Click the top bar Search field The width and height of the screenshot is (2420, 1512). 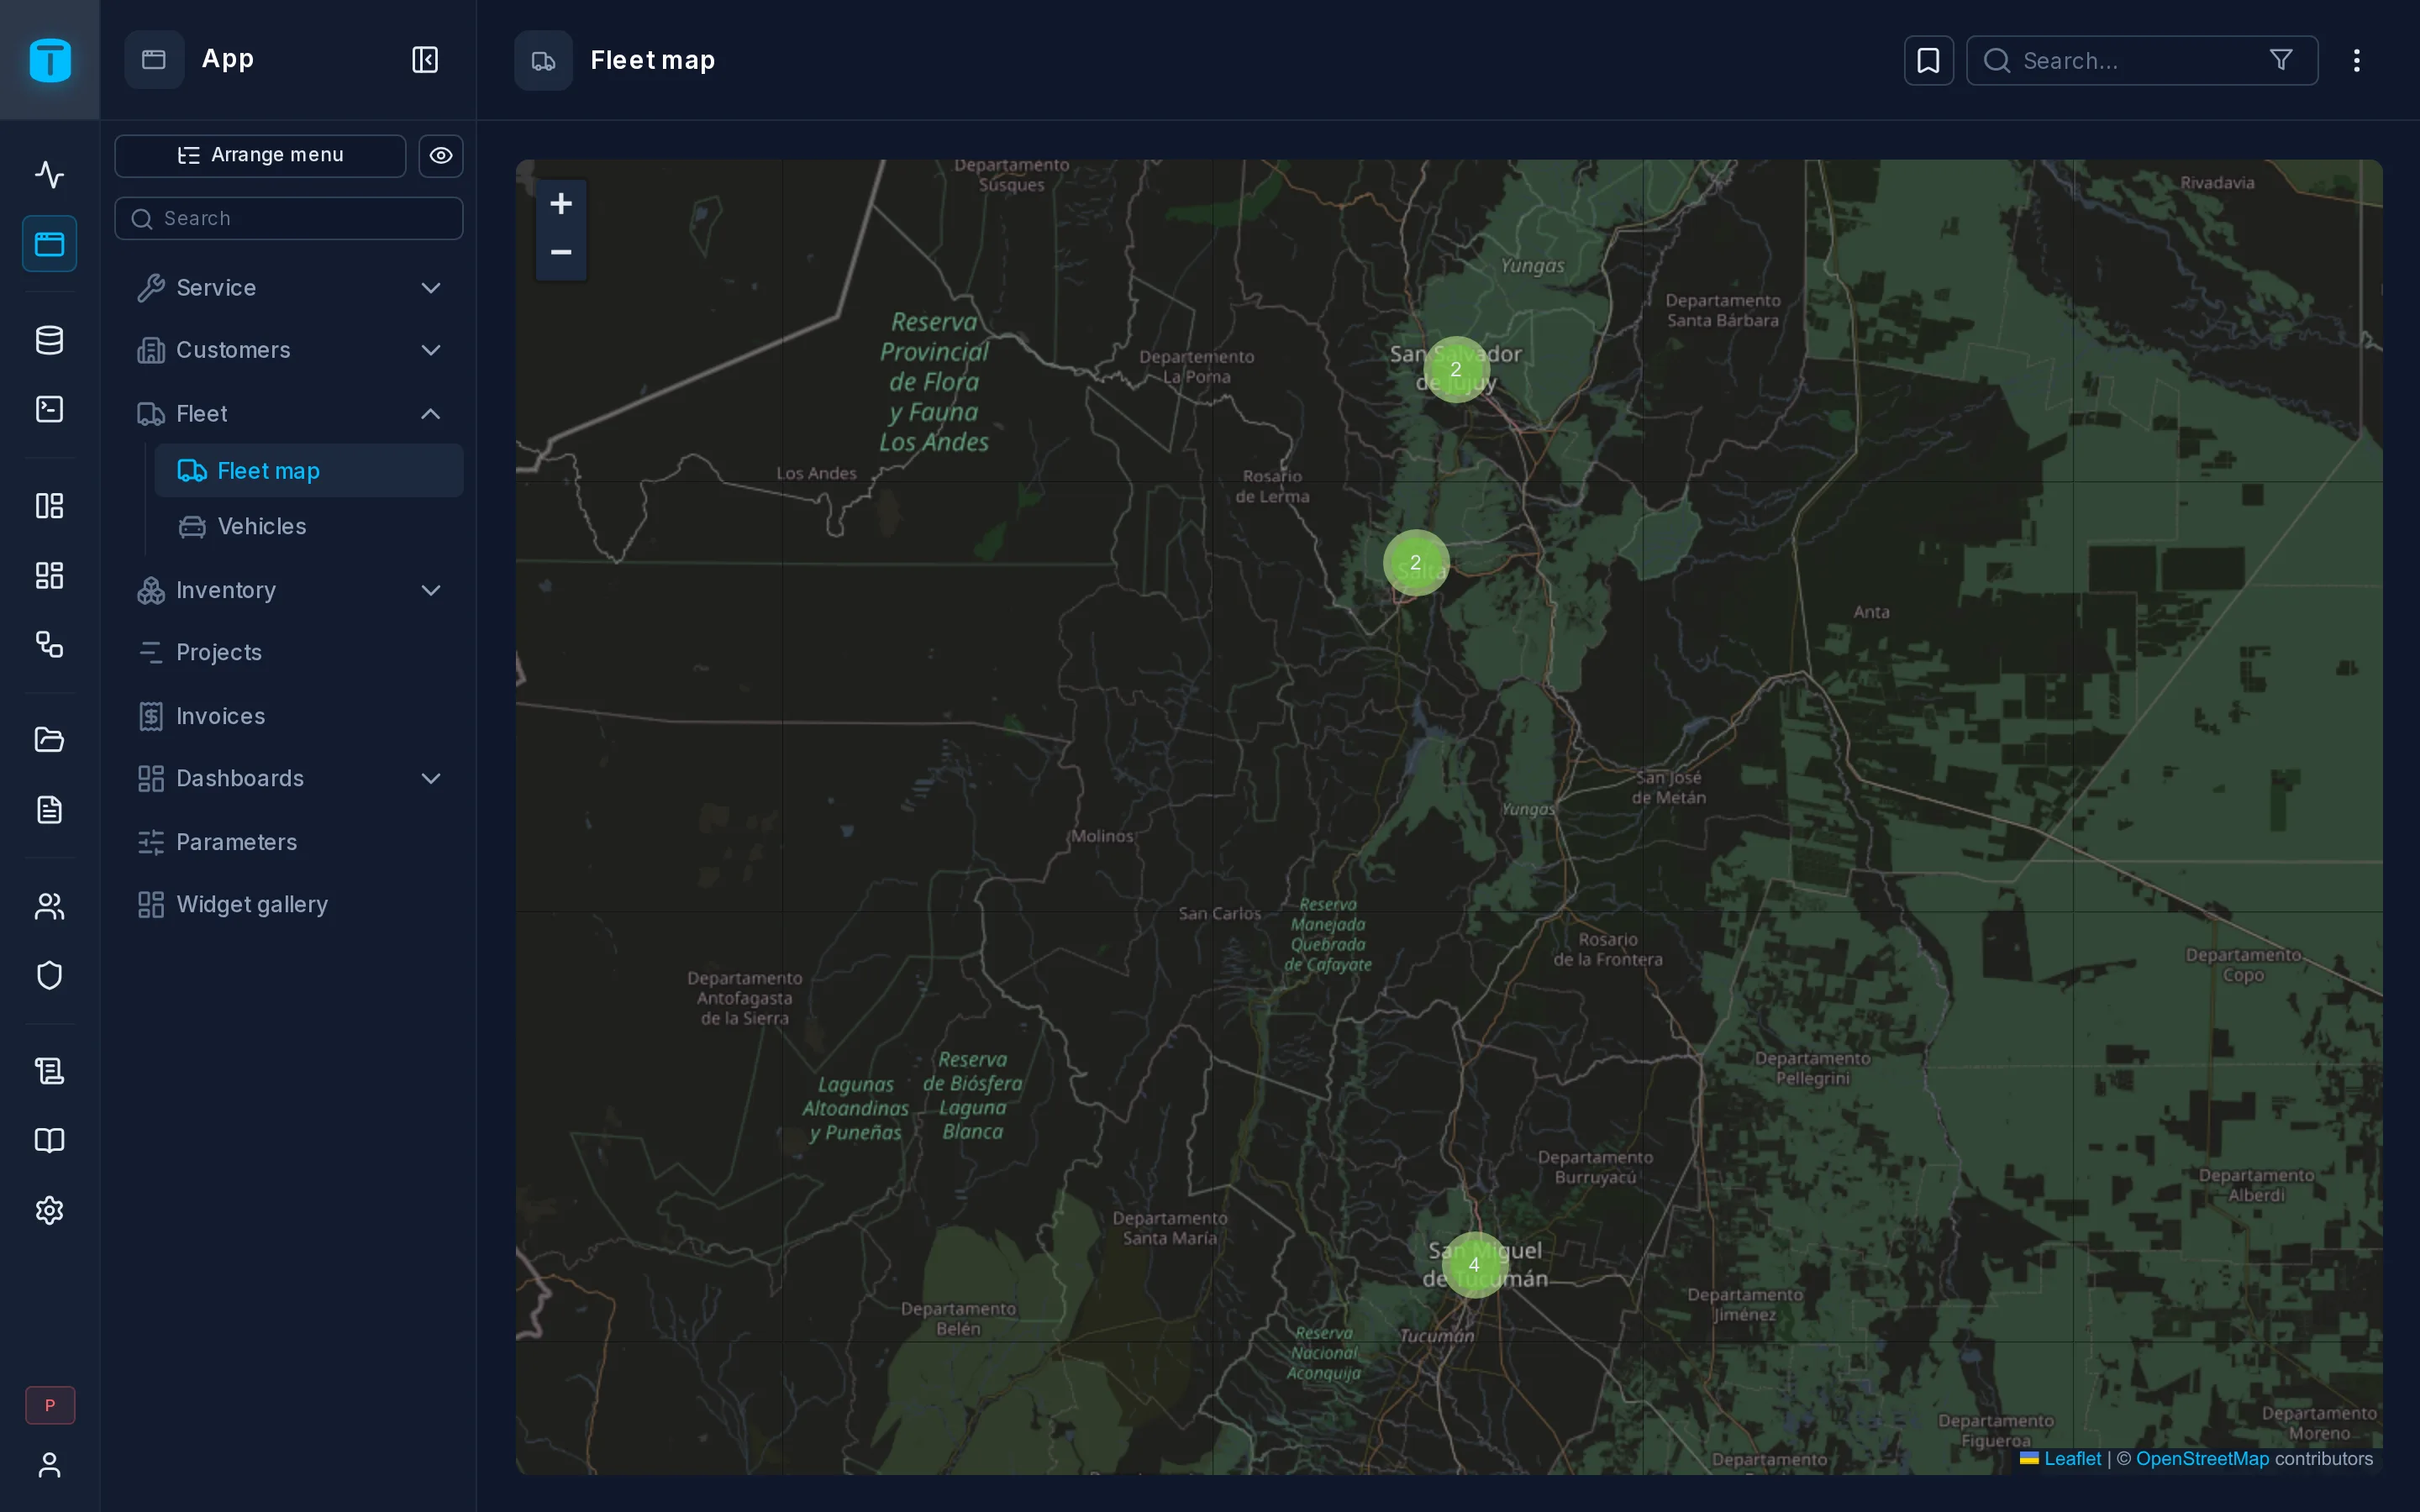[2141, 60]
